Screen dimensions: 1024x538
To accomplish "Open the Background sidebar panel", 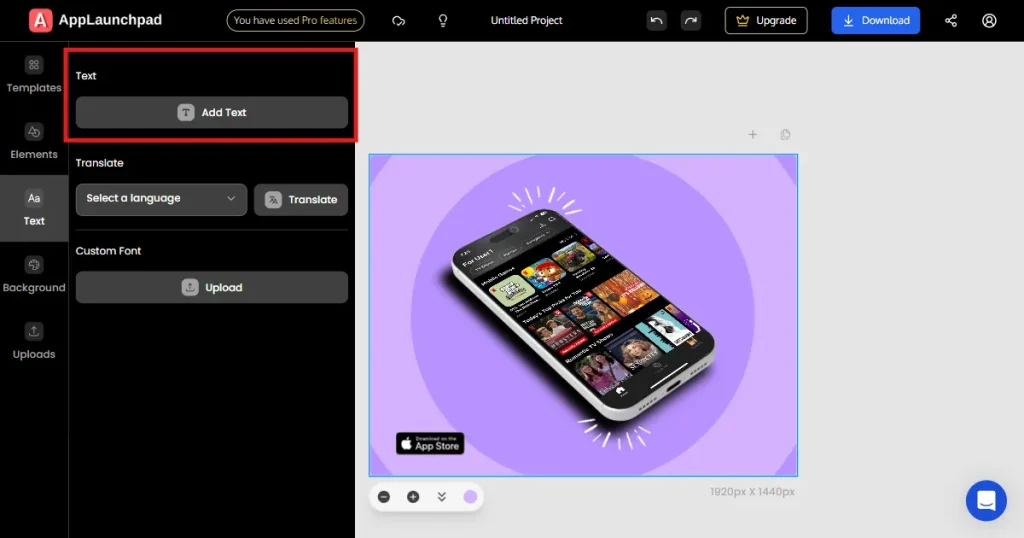I will click(x=34, y=275).
